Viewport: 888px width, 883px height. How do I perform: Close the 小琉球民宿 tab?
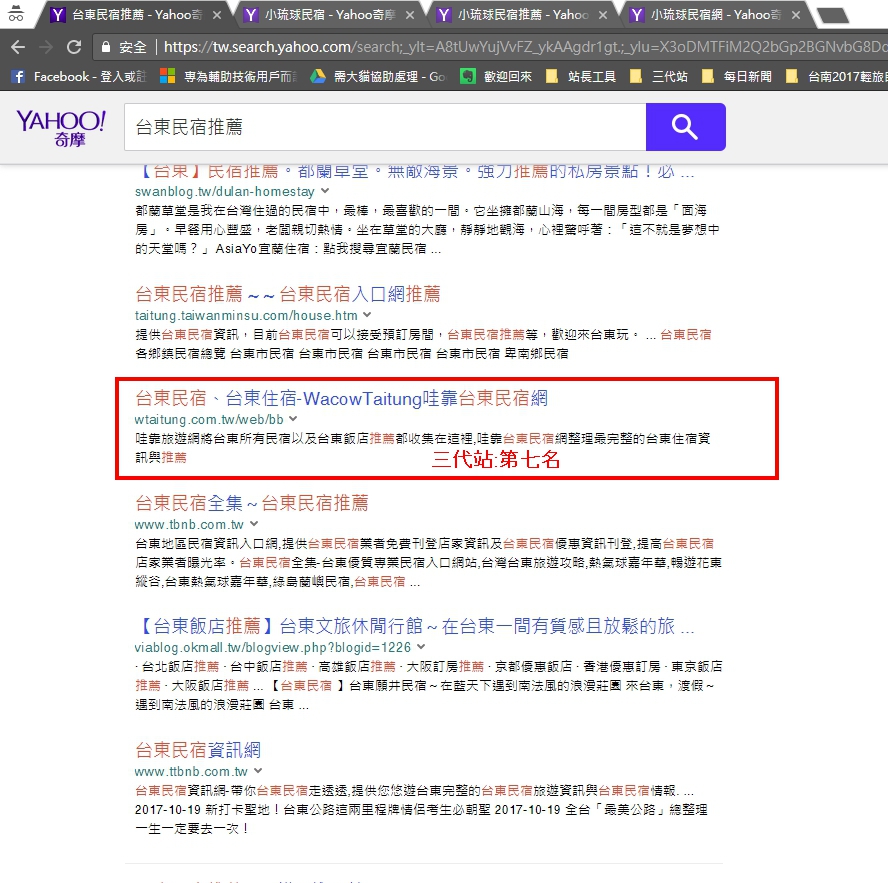[410, 15]
